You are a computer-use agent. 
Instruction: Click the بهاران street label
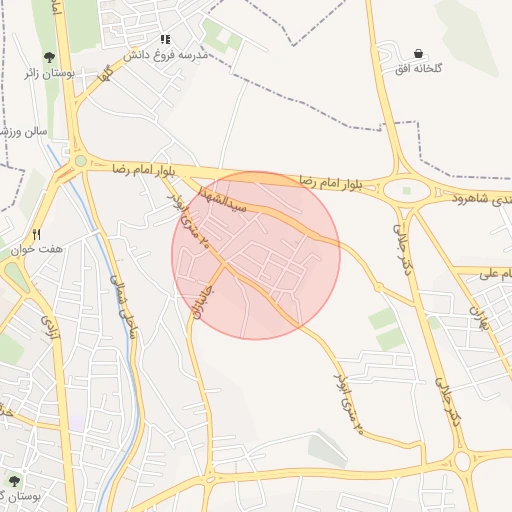(479, 318)
